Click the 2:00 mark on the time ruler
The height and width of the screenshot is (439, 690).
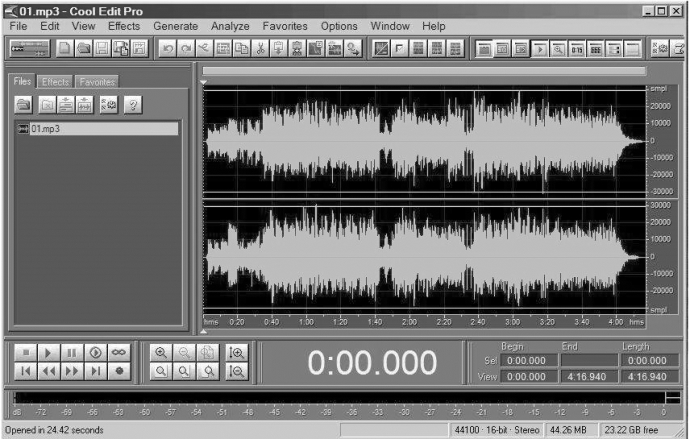(x=409, y=322)
